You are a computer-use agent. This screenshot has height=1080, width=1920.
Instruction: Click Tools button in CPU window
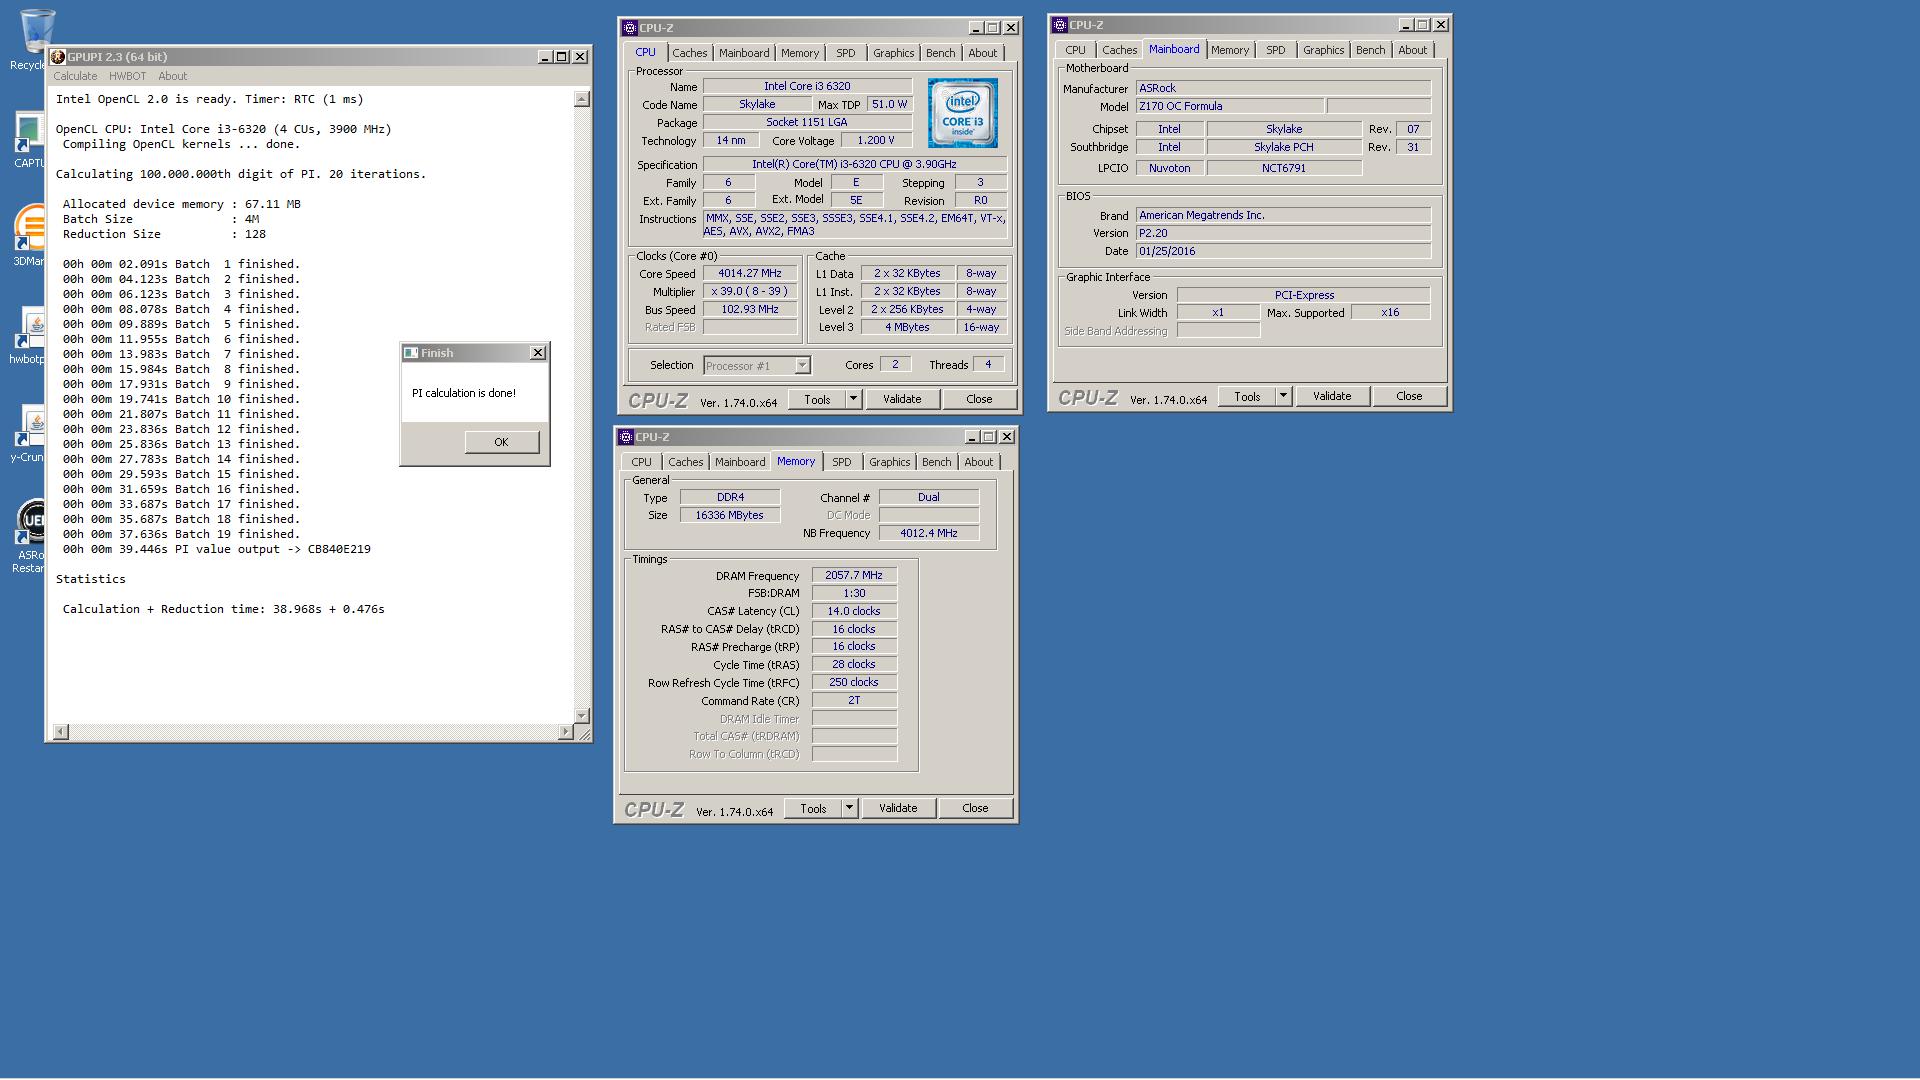[817, 399]
